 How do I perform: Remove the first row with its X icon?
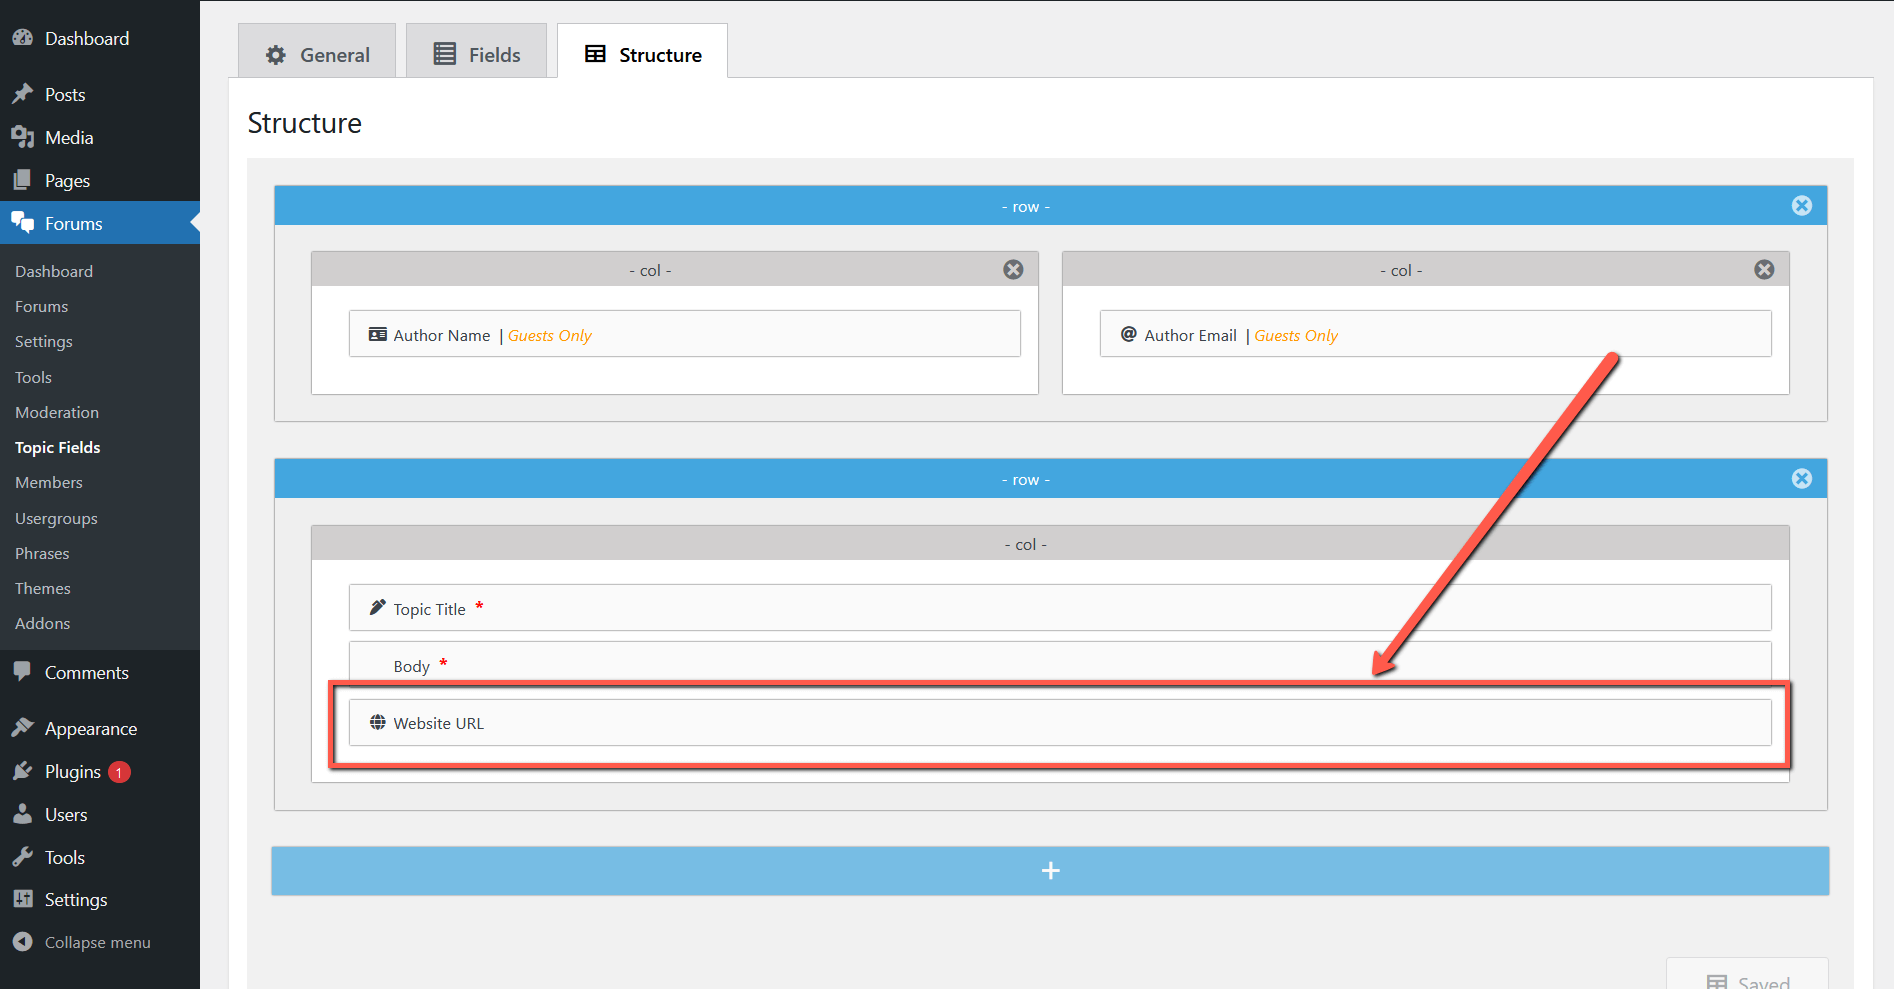1801,206
